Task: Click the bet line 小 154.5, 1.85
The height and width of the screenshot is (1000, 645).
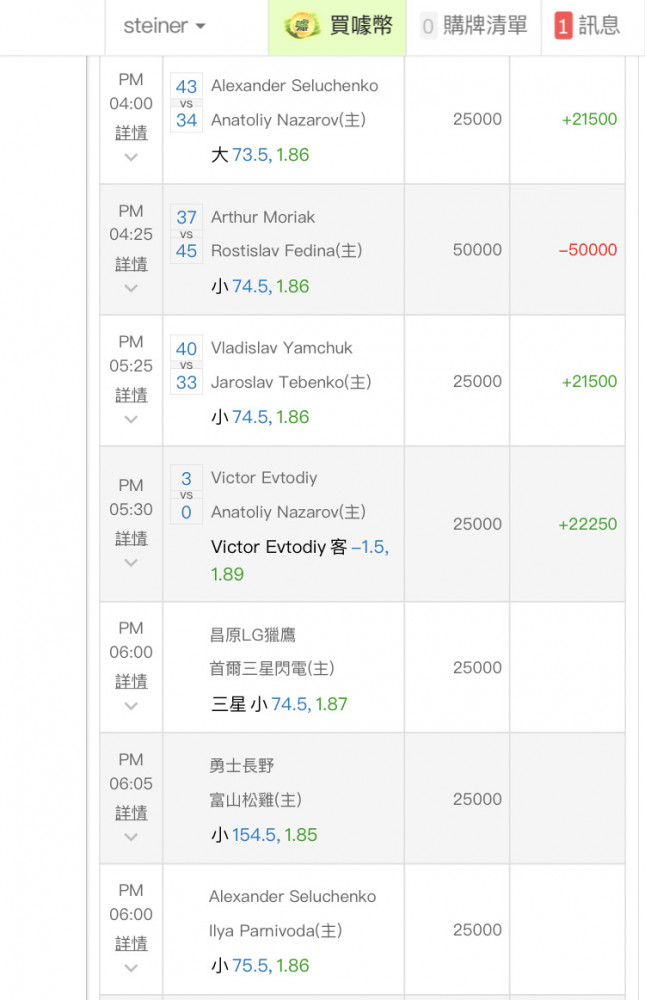Action: [x=264, y=834]
